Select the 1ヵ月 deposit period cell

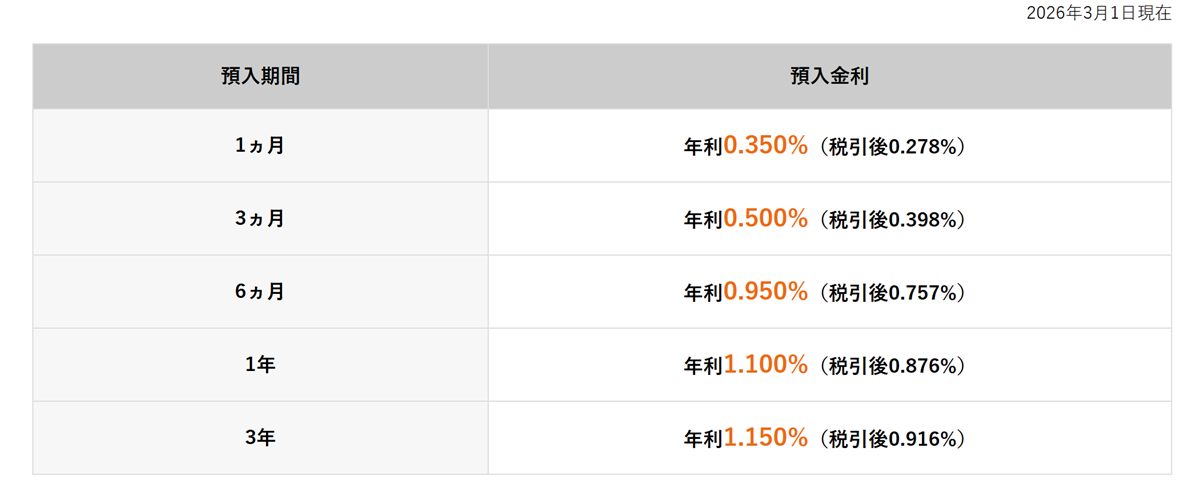260,145
